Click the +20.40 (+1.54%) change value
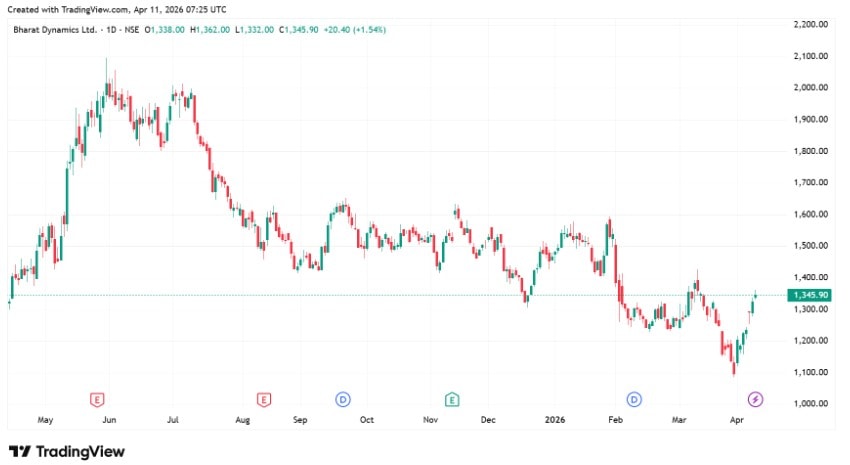850x465 pixels. coord(352,30)
